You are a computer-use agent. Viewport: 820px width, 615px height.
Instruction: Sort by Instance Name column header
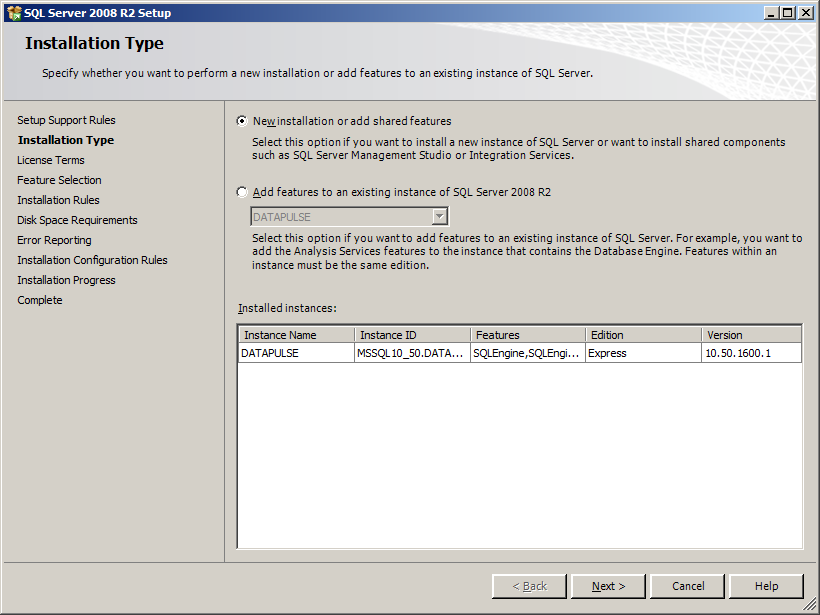(297, 335)
